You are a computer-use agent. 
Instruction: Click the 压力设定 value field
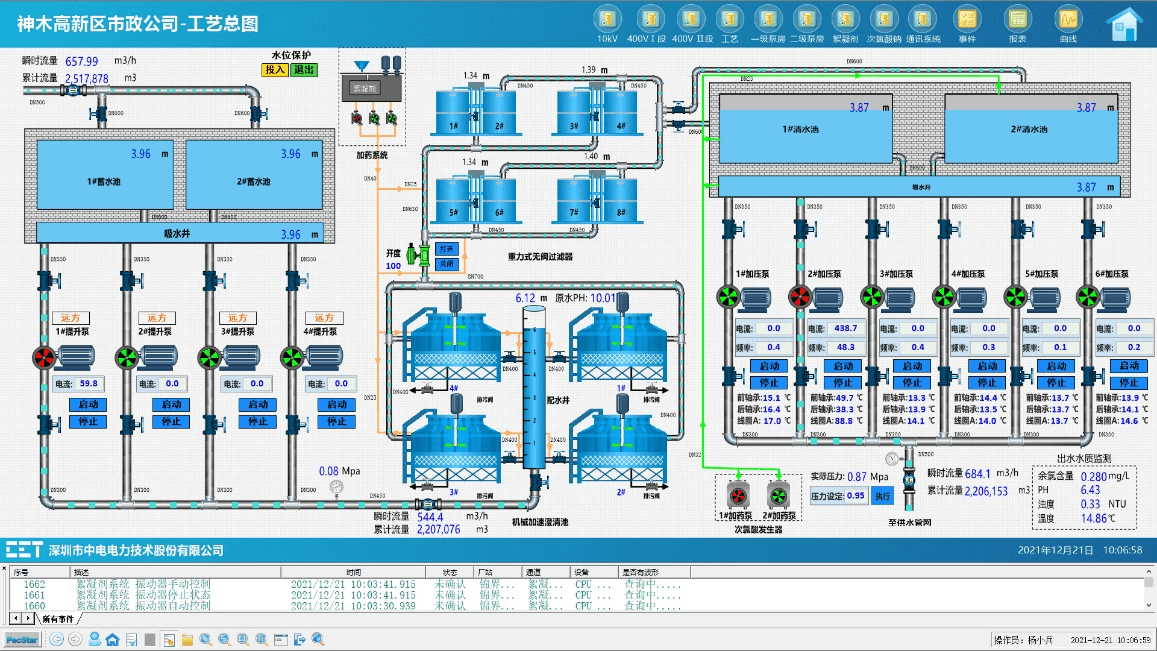click(855, 495)
